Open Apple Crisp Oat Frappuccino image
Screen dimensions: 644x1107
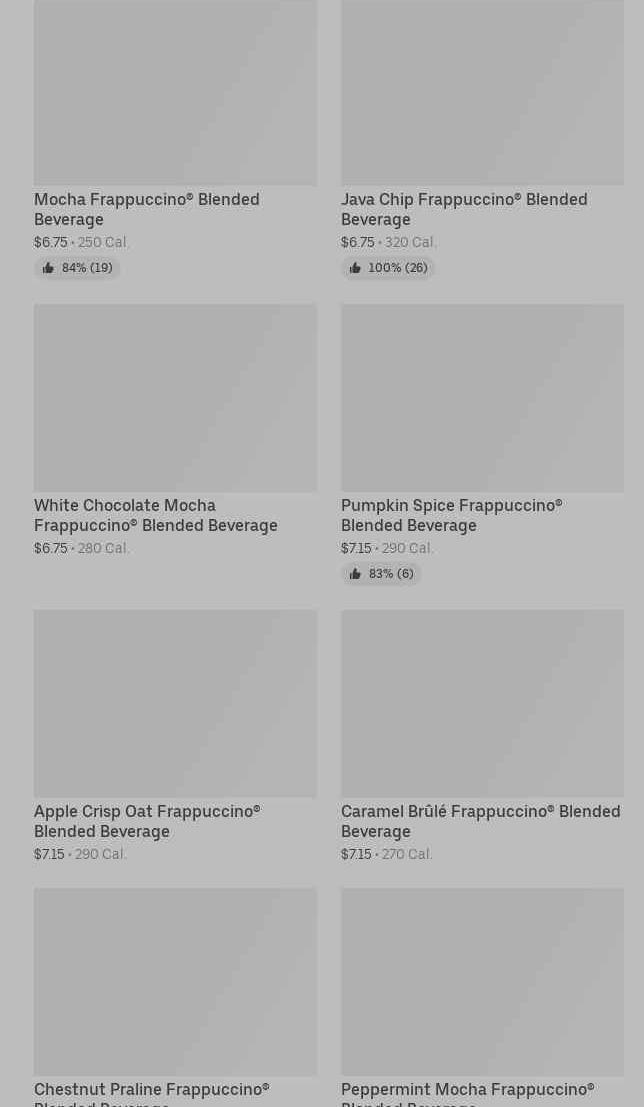point(175,703)
